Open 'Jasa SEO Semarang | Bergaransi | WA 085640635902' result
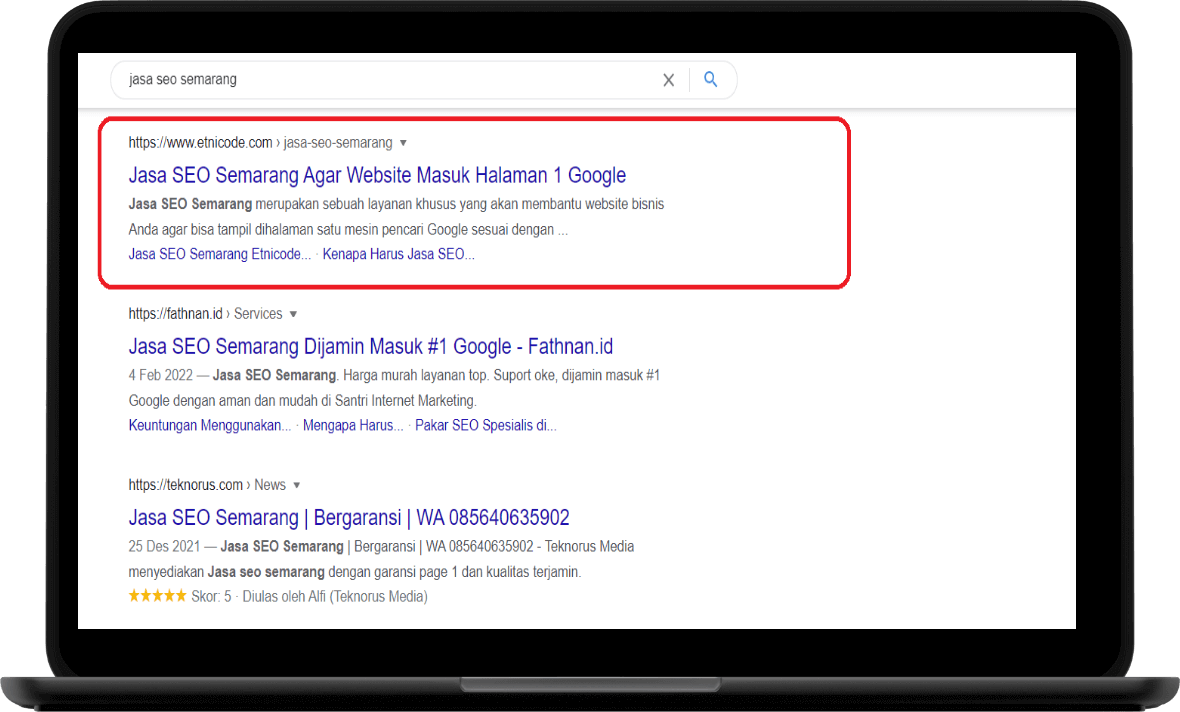 click(348, 518)
